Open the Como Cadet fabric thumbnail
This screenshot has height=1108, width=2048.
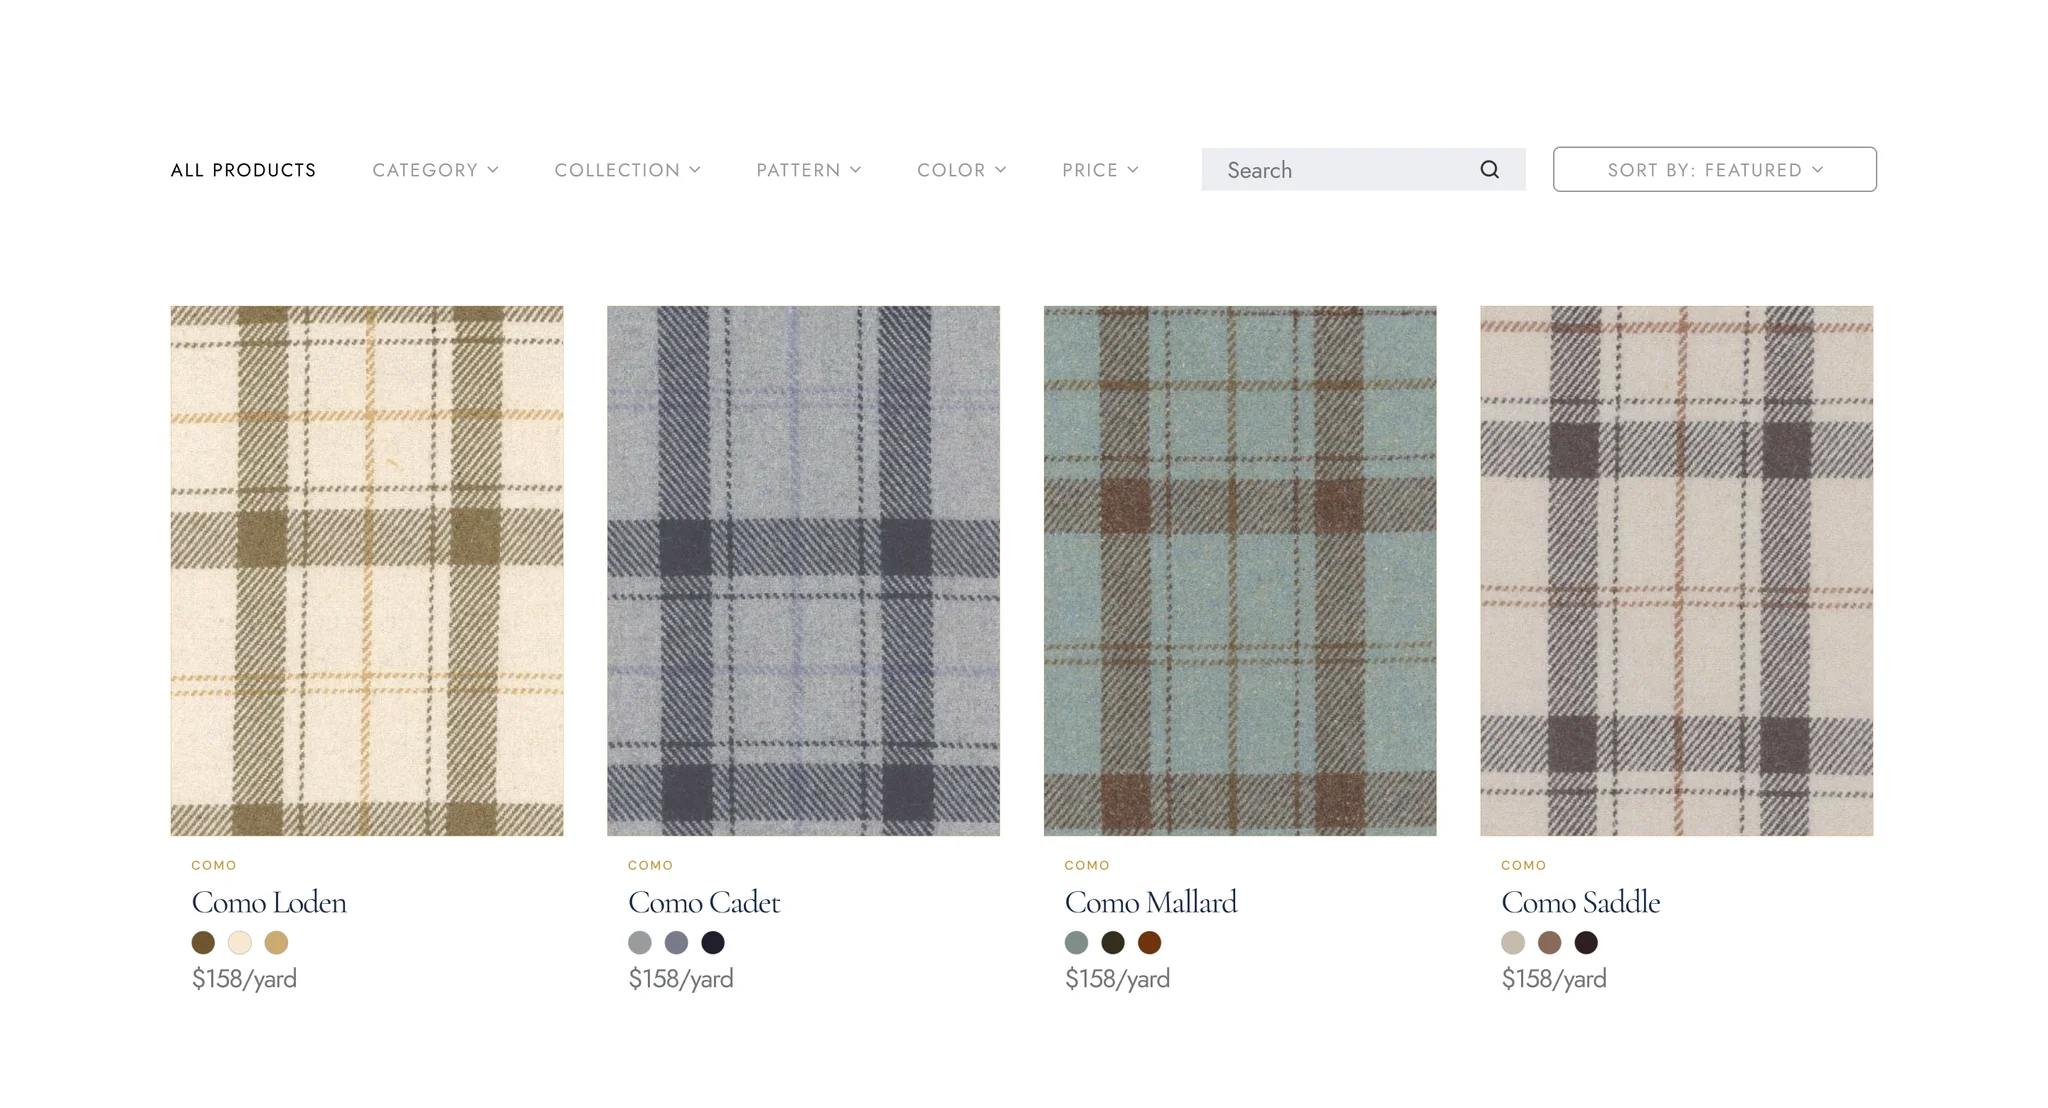pyautogui.click(x=803, y=571)
